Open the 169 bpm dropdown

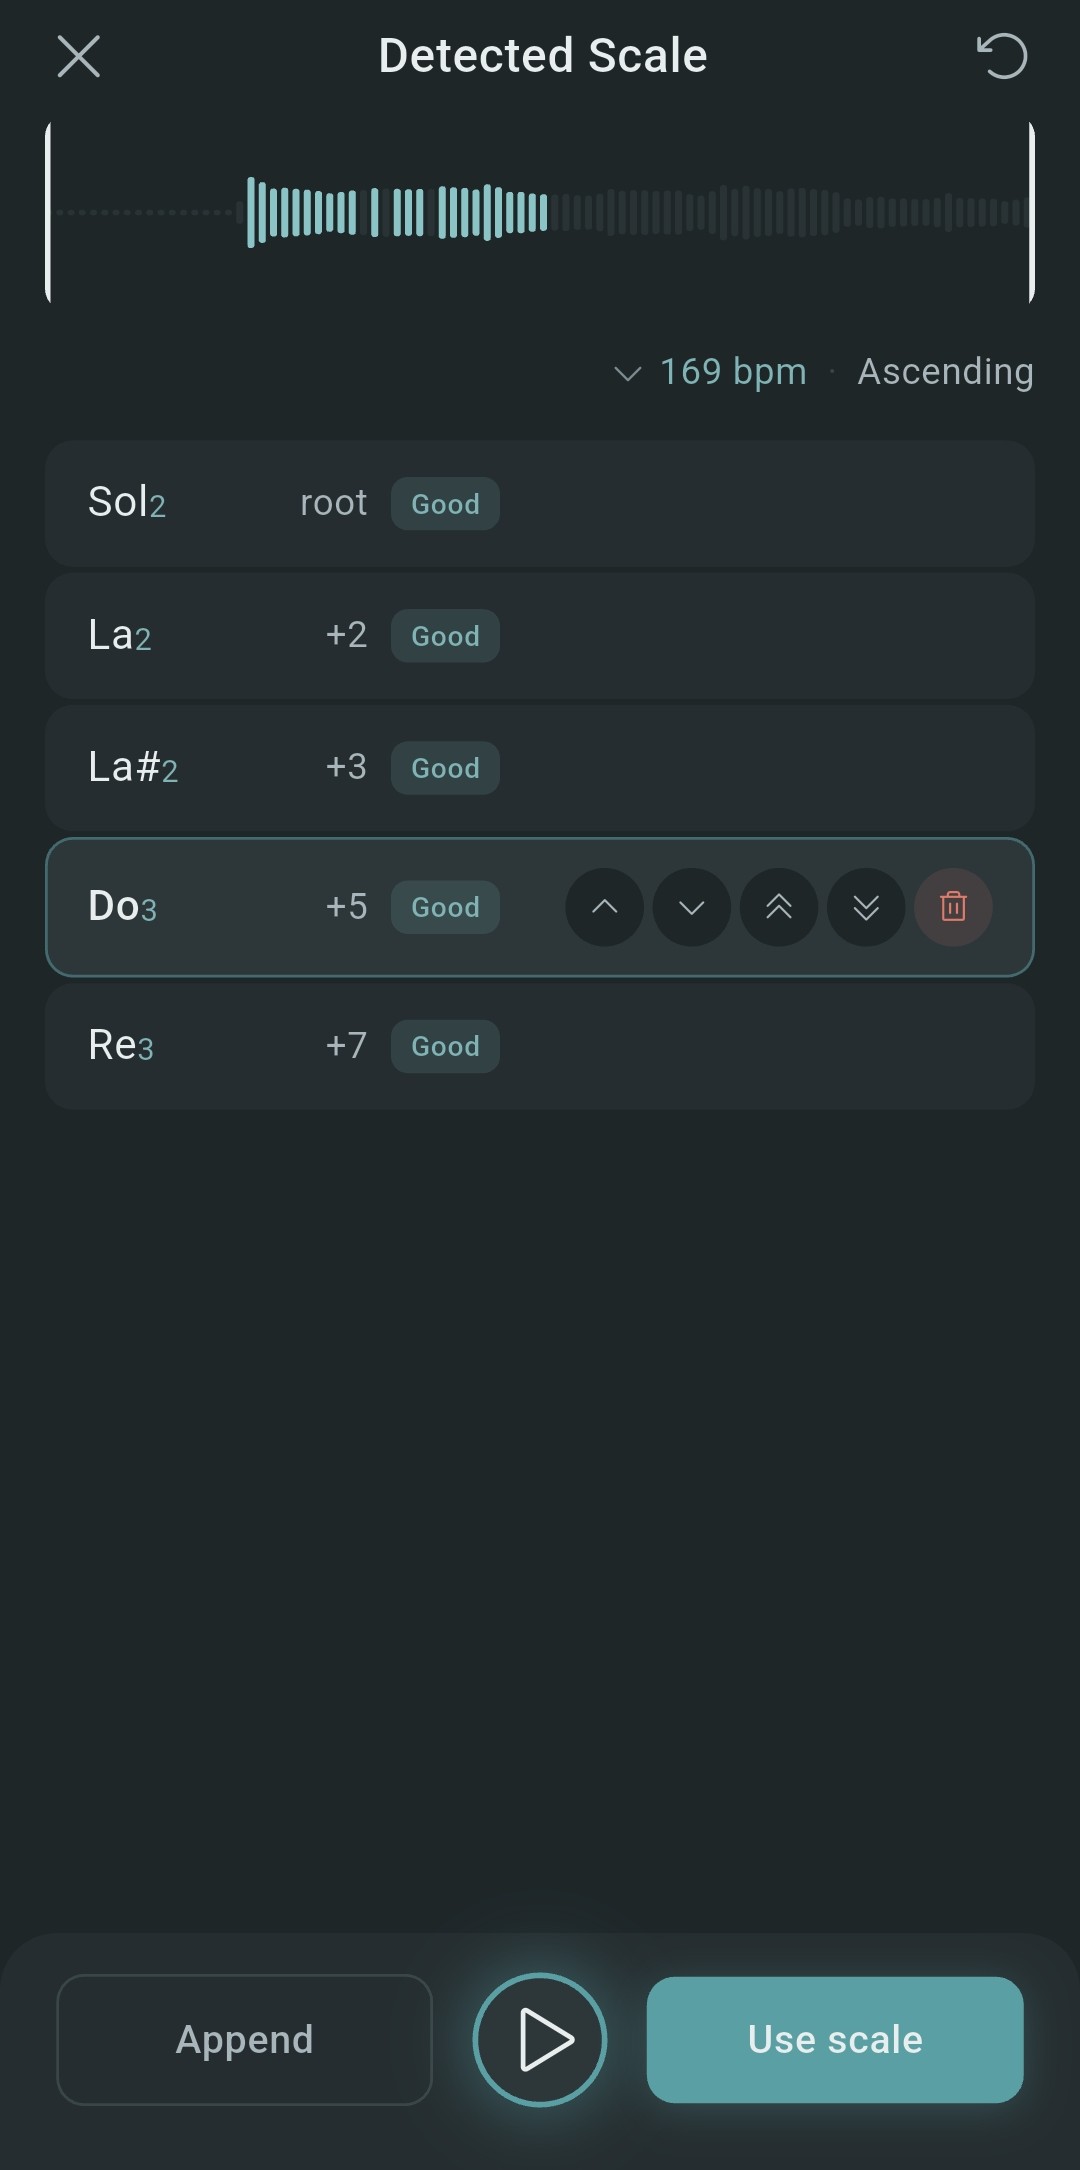tap(710, 371)
